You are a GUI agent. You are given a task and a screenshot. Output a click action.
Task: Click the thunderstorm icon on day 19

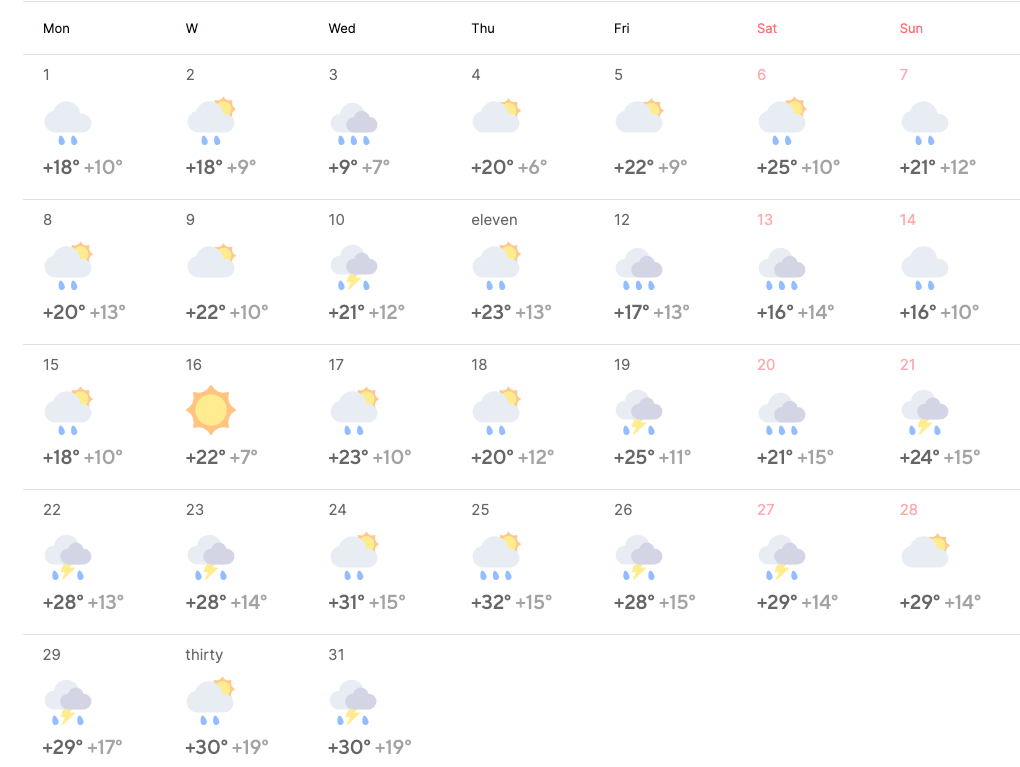click(x=639, y=411)
